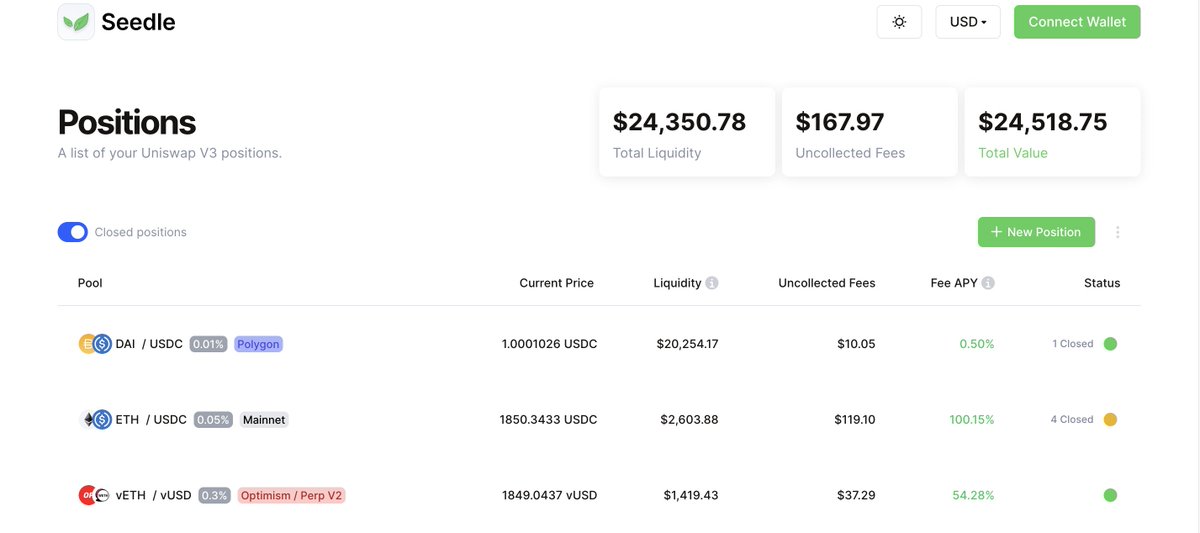Click the 0.05% fee tier badge
Viewport: 1200px width, 533px height.
point(213,420)
